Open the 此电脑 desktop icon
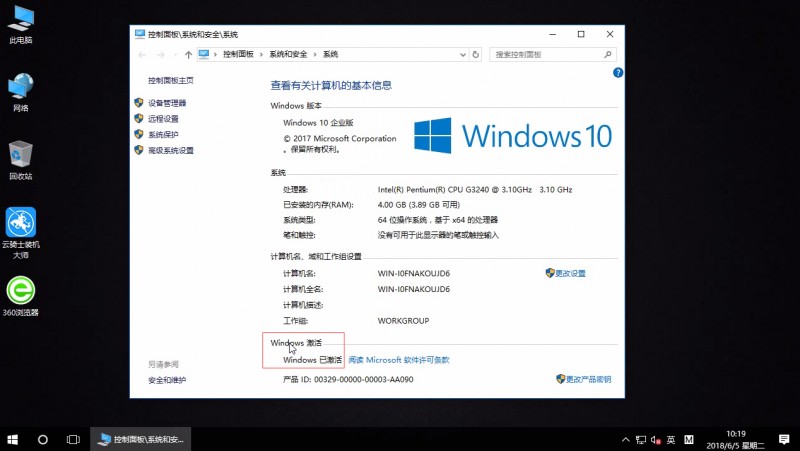This screenshot has height=451, width=800. click(21, 26)
